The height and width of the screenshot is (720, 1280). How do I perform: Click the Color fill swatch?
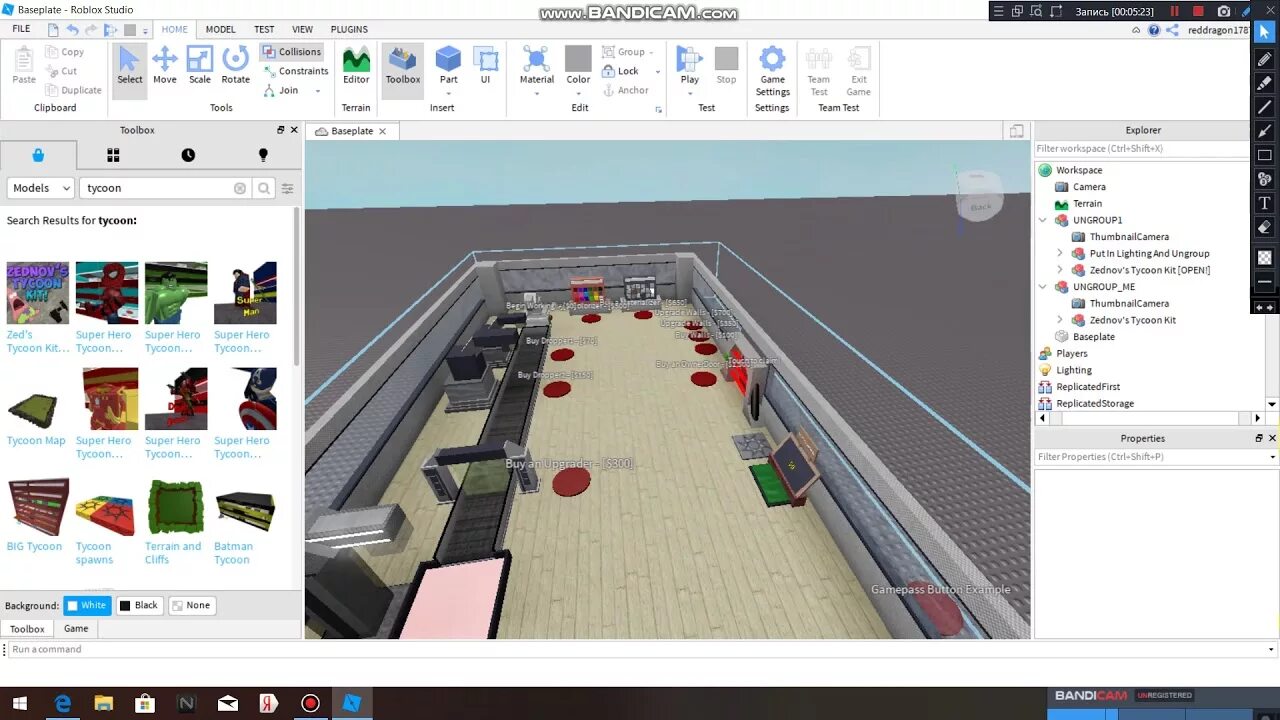[x=578, y=58]
